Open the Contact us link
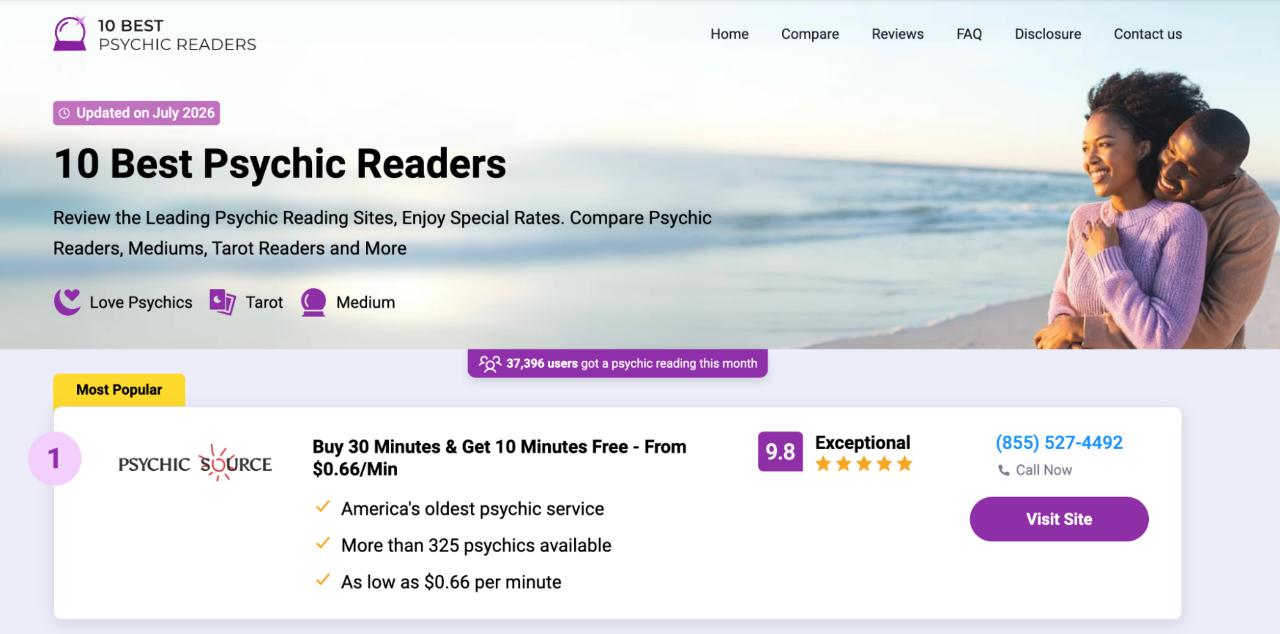 pos(1148,34)
